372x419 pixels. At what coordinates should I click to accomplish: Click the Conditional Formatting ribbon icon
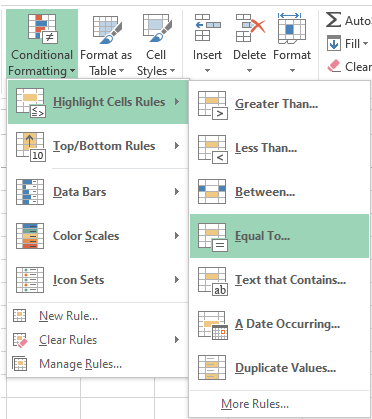tap(42, 28)
